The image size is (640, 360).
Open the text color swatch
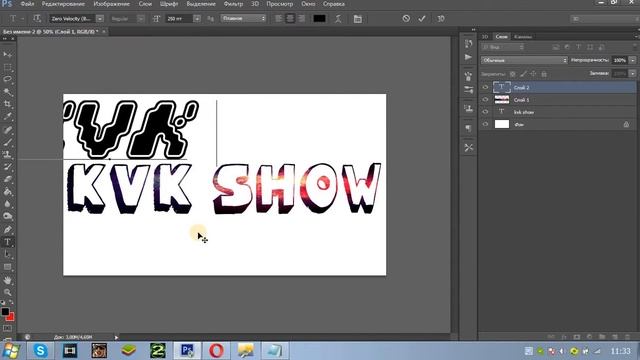tap(319, 18)
